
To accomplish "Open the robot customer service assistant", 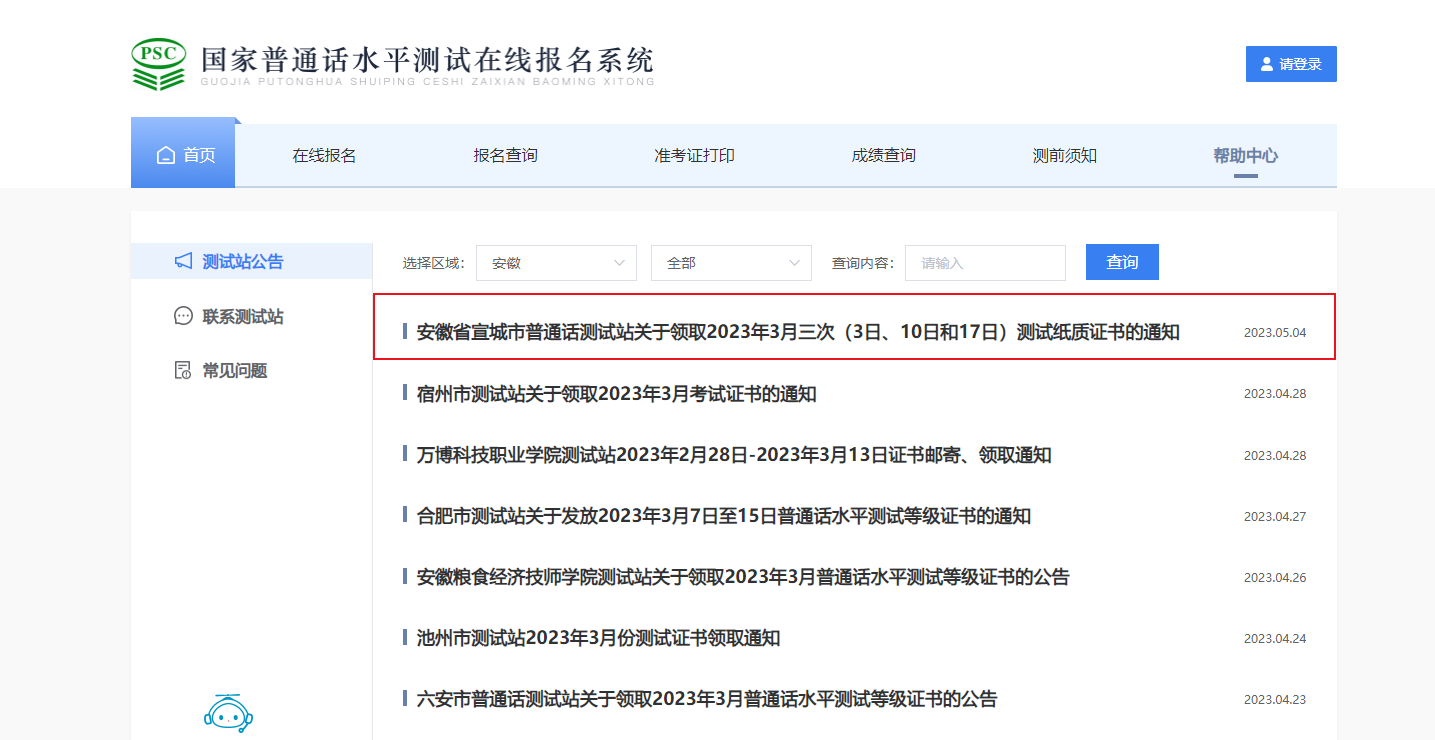I will tap(229, 712).
